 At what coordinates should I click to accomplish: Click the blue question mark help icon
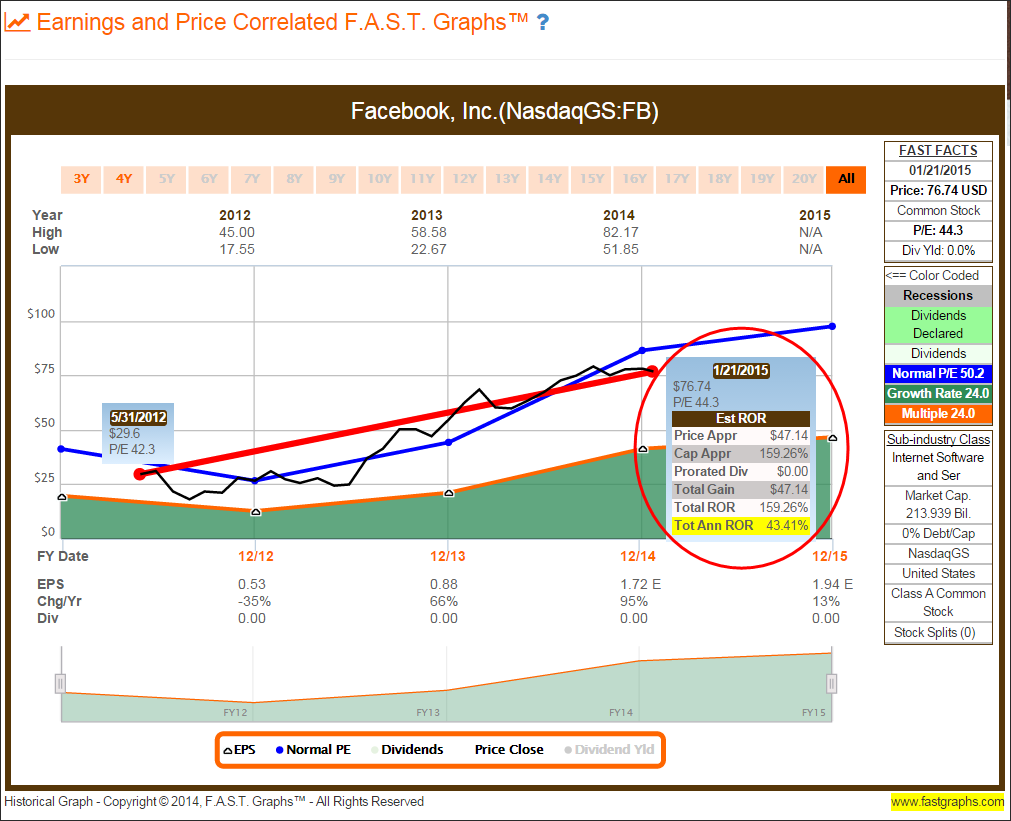point(543,23)
